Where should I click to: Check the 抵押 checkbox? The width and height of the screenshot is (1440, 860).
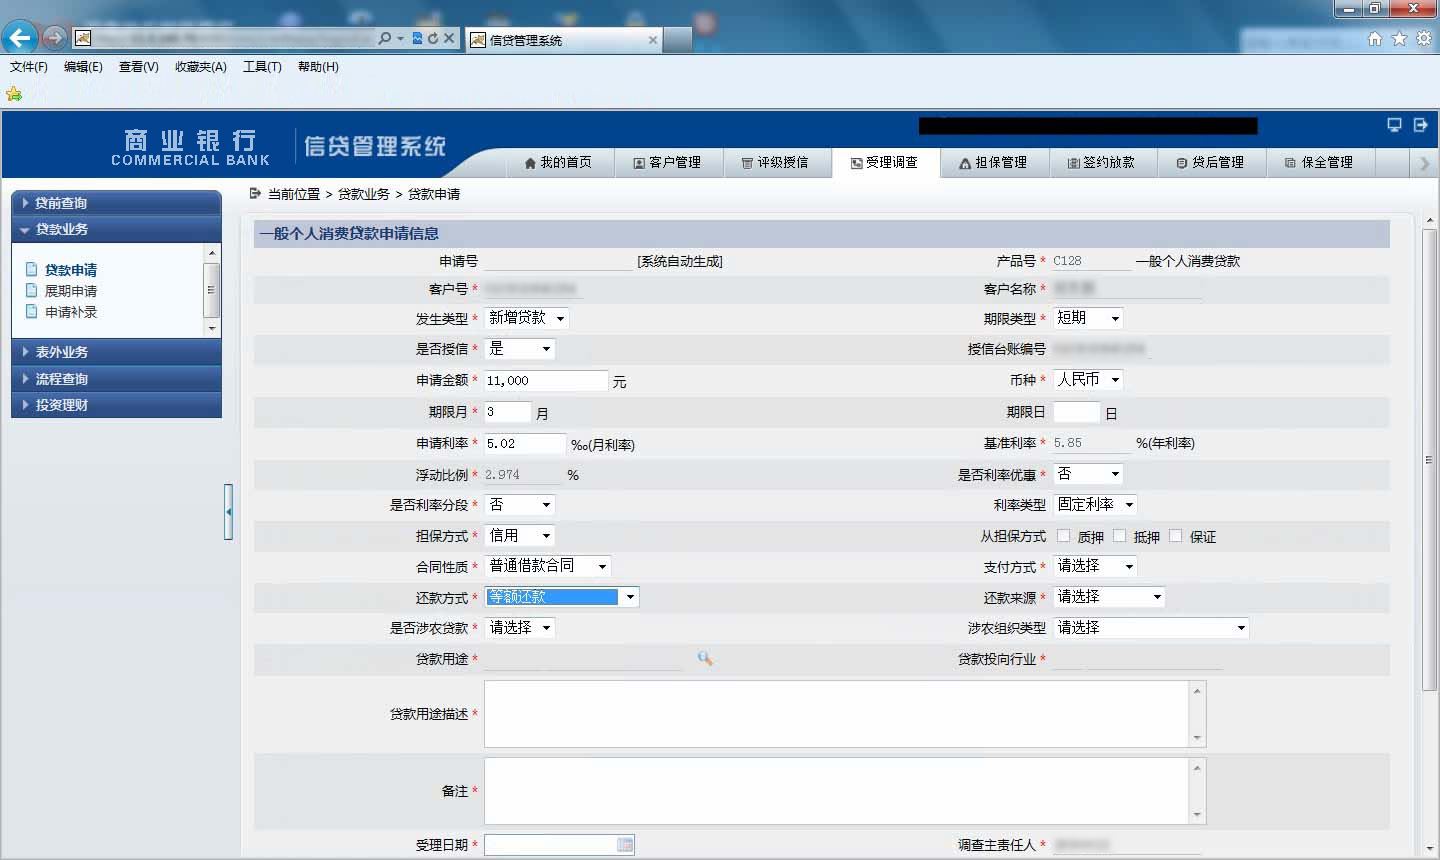(x=1119, y=536)
